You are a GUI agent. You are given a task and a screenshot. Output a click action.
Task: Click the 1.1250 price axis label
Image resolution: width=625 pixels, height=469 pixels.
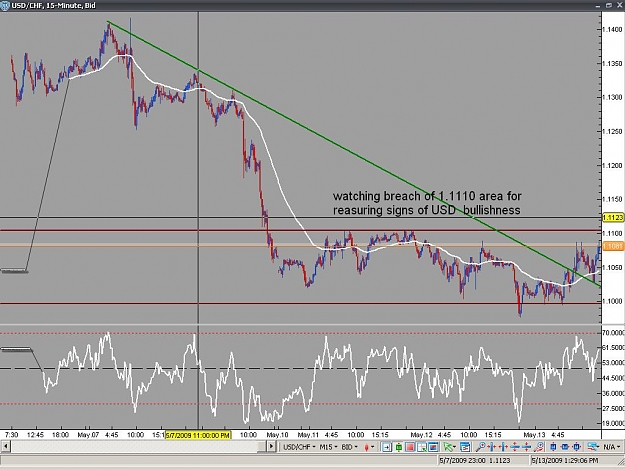click(x=612, y=131)
